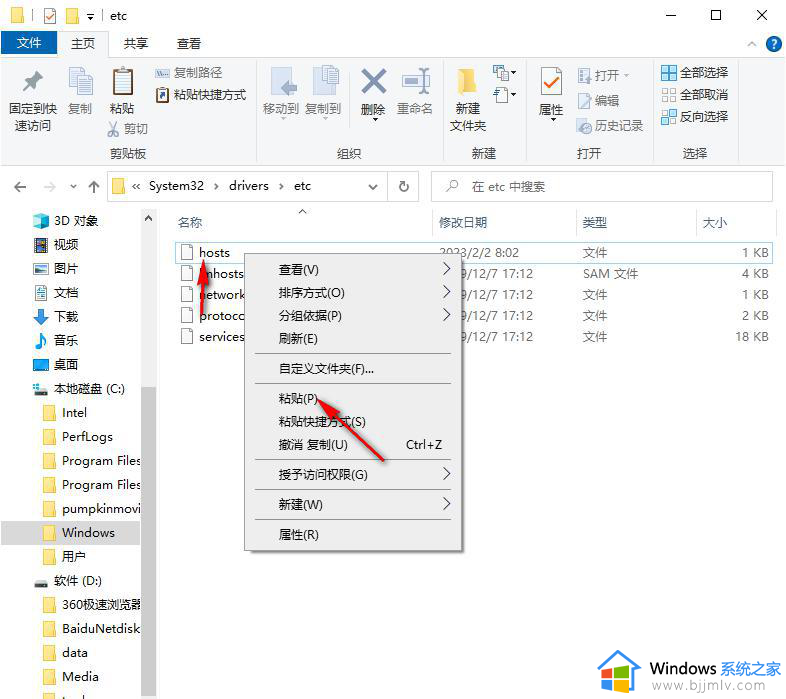This screenshot has height=699, width=786.
Task: Click the Forward navigation arrow
Action: point(50,187)
